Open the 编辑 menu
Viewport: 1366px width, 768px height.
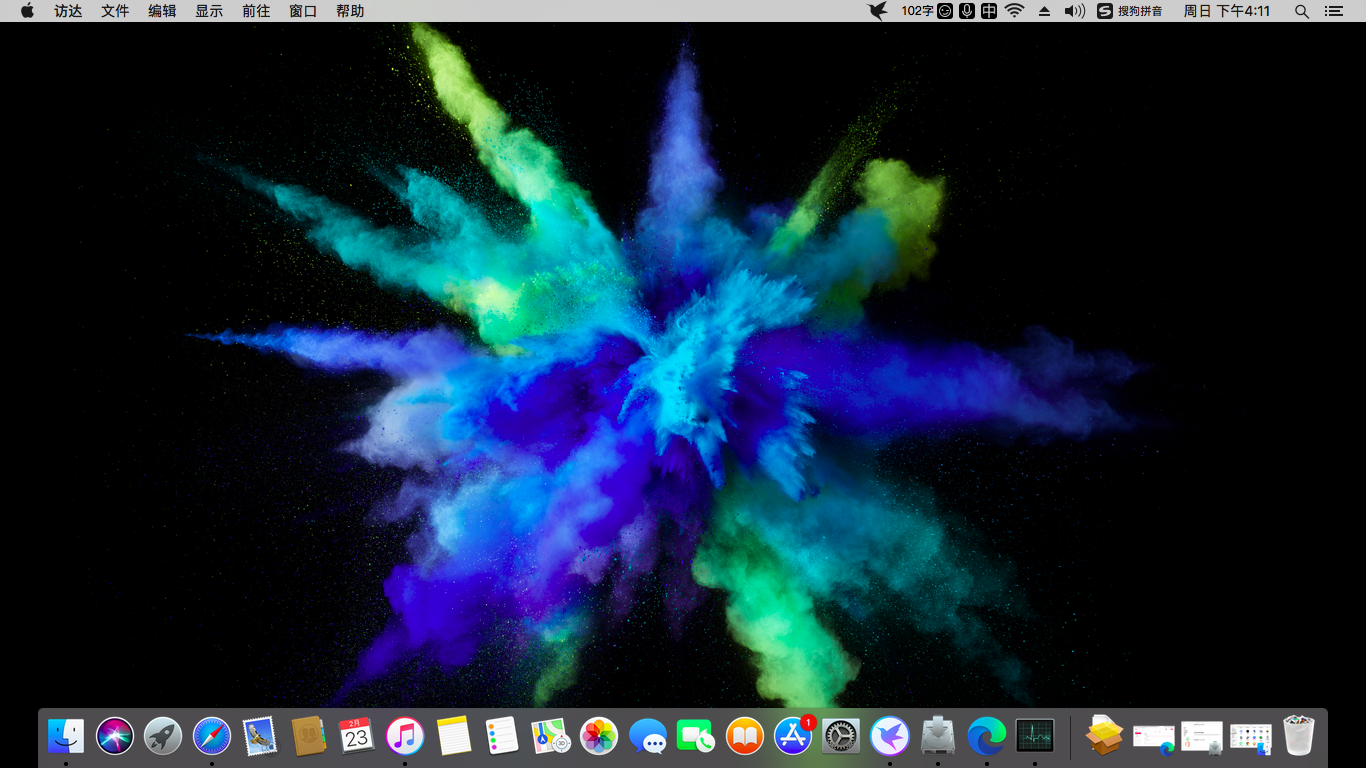pos(162,11)
